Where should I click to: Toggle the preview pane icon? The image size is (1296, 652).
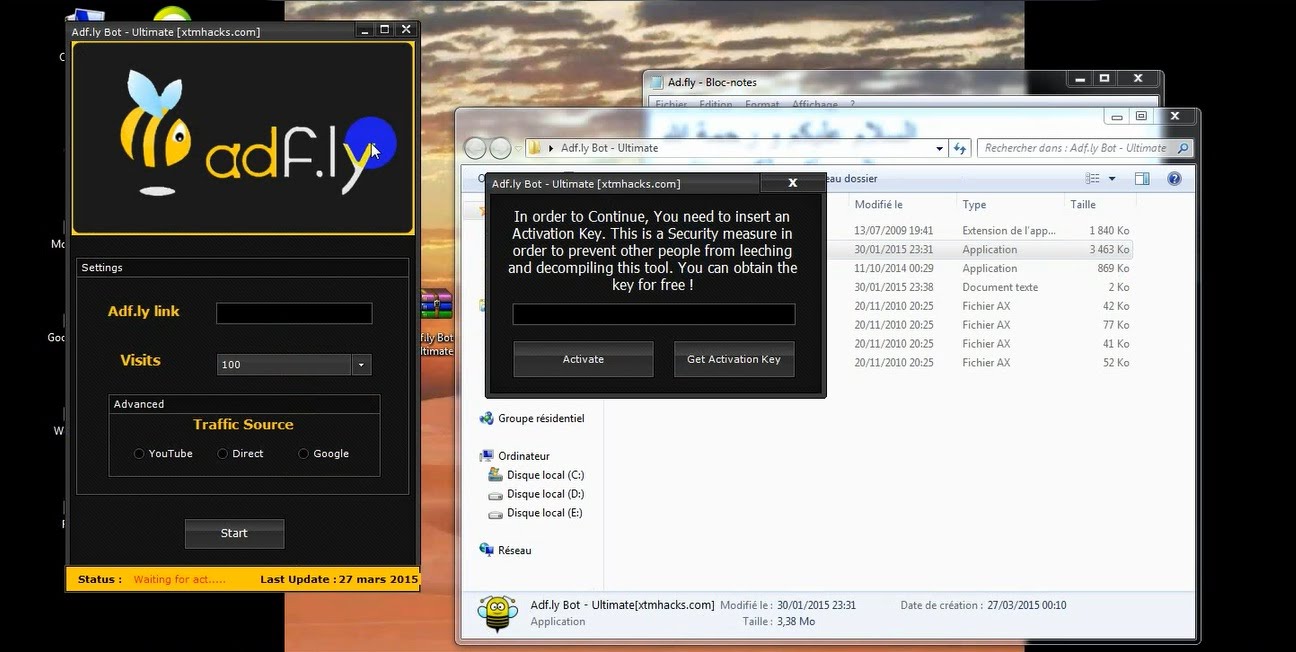click(1142, 179)
